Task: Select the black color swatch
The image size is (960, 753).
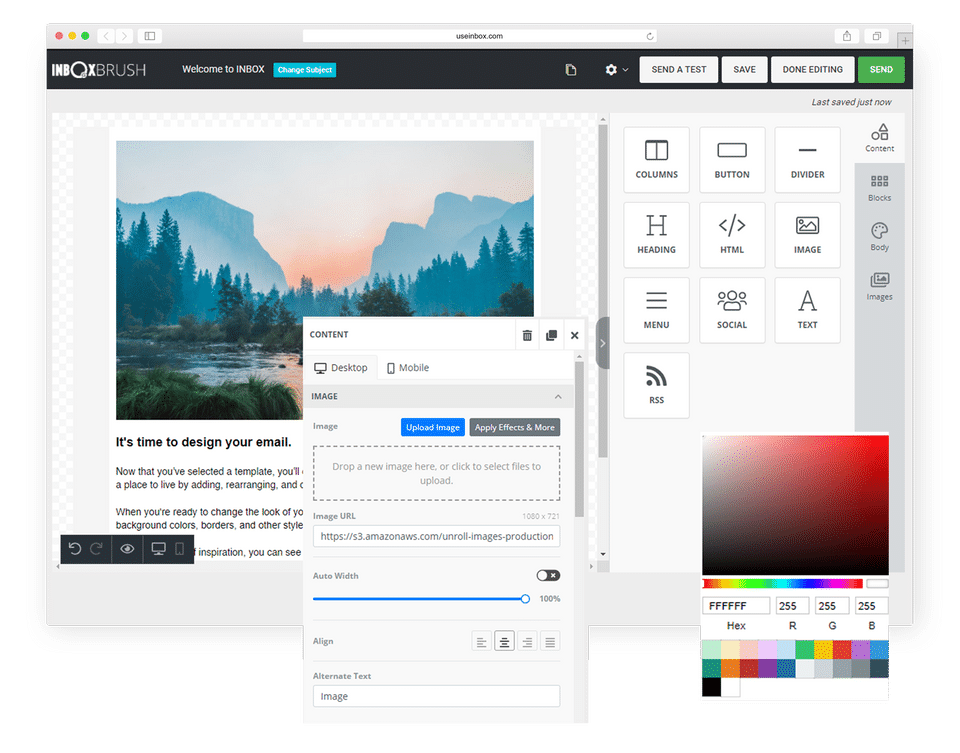Action: (x=711, y=687)
